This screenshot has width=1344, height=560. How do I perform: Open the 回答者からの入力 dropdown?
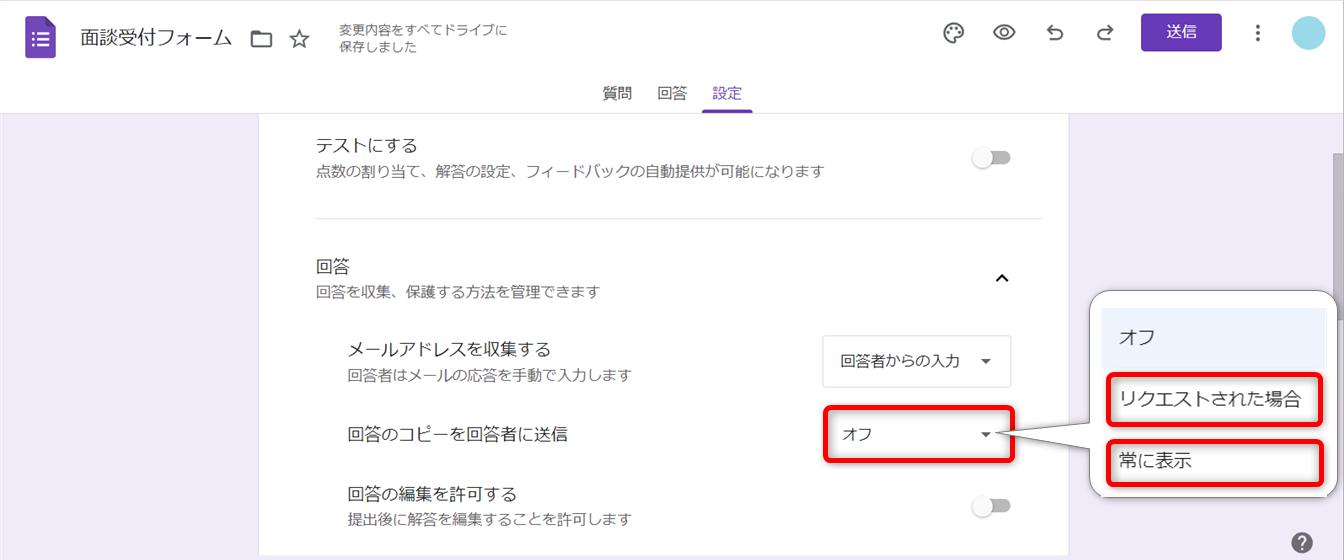coord(916,361)
